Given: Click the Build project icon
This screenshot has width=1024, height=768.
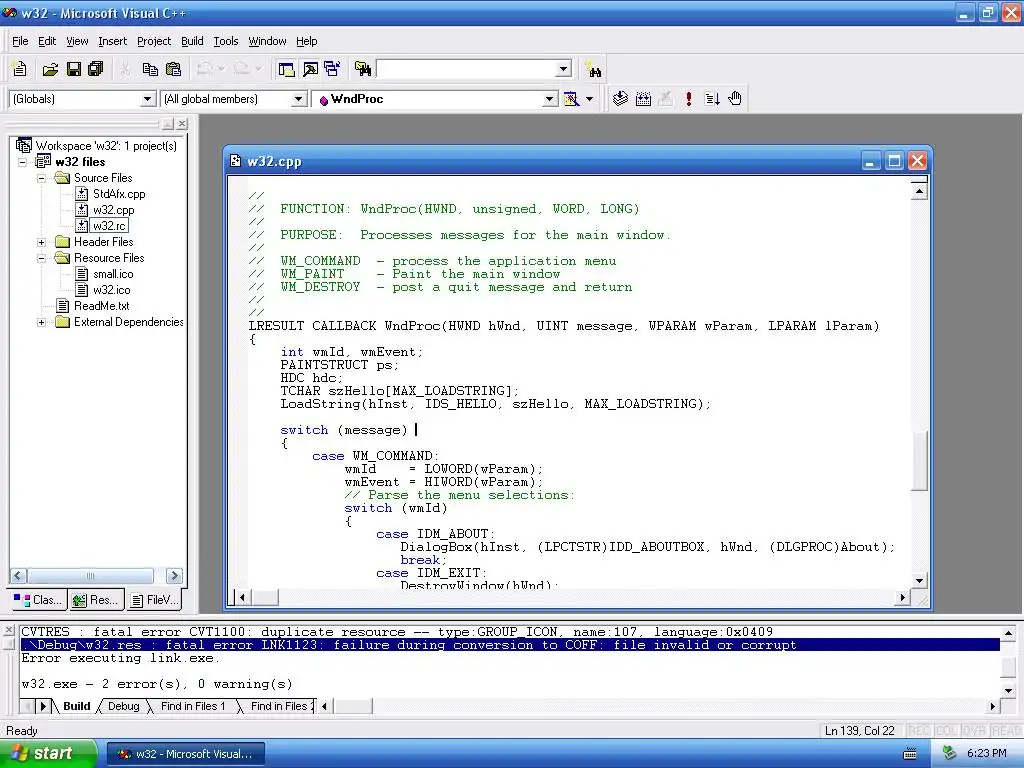Looking at the screenshot, I should [643, 99].
